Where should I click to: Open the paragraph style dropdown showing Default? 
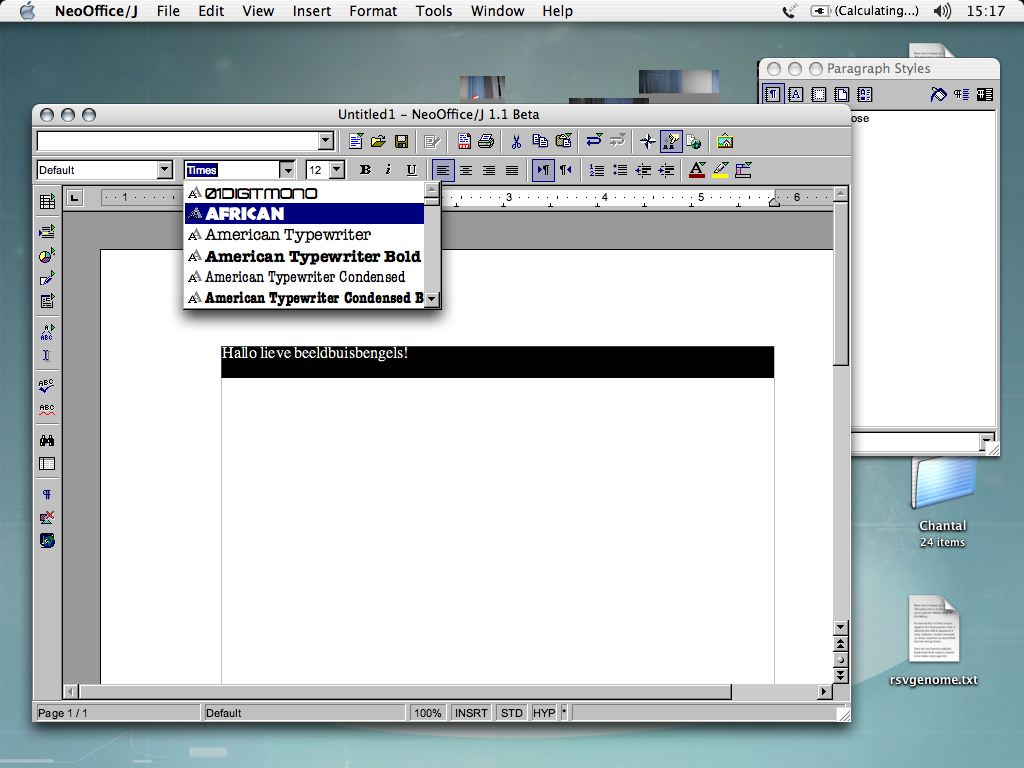coord(165,170)
